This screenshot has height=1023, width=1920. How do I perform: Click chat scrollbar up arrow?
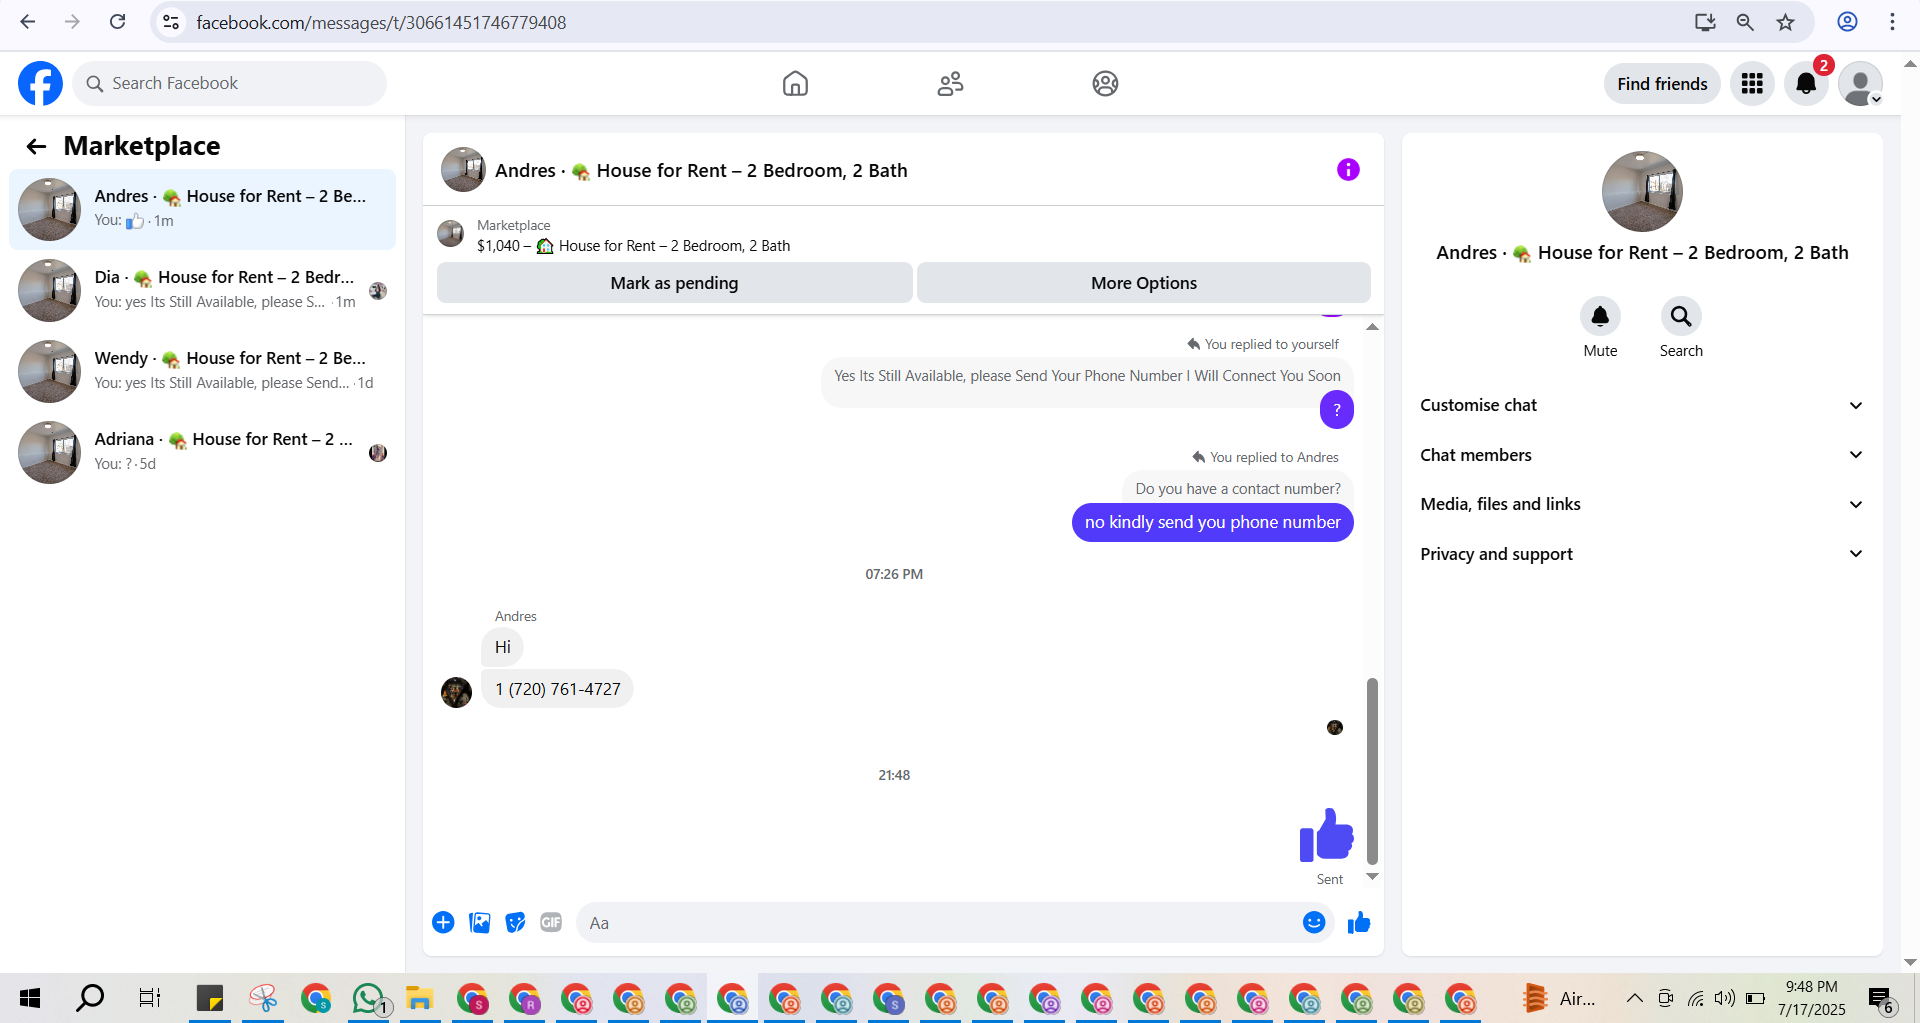click(1372, 327)
